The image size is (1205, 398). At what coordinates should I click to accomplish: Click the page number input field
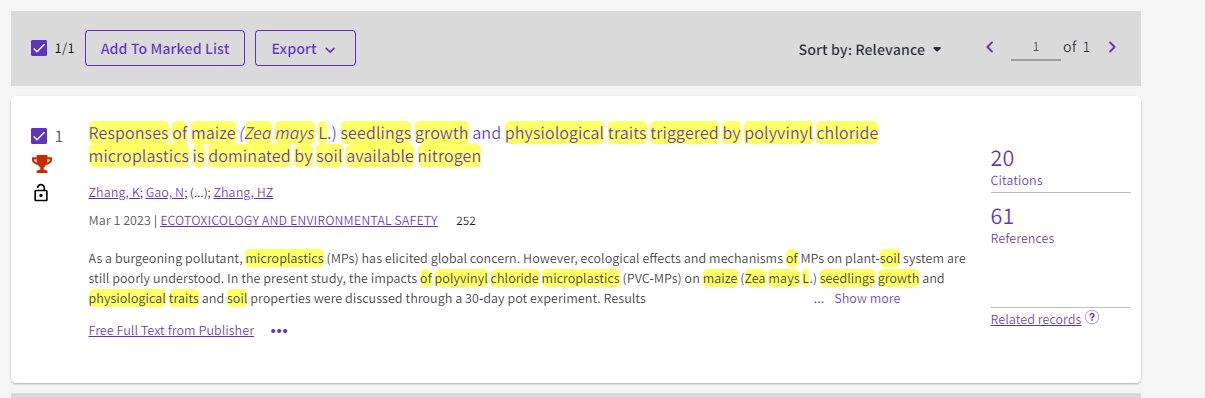1035,47
